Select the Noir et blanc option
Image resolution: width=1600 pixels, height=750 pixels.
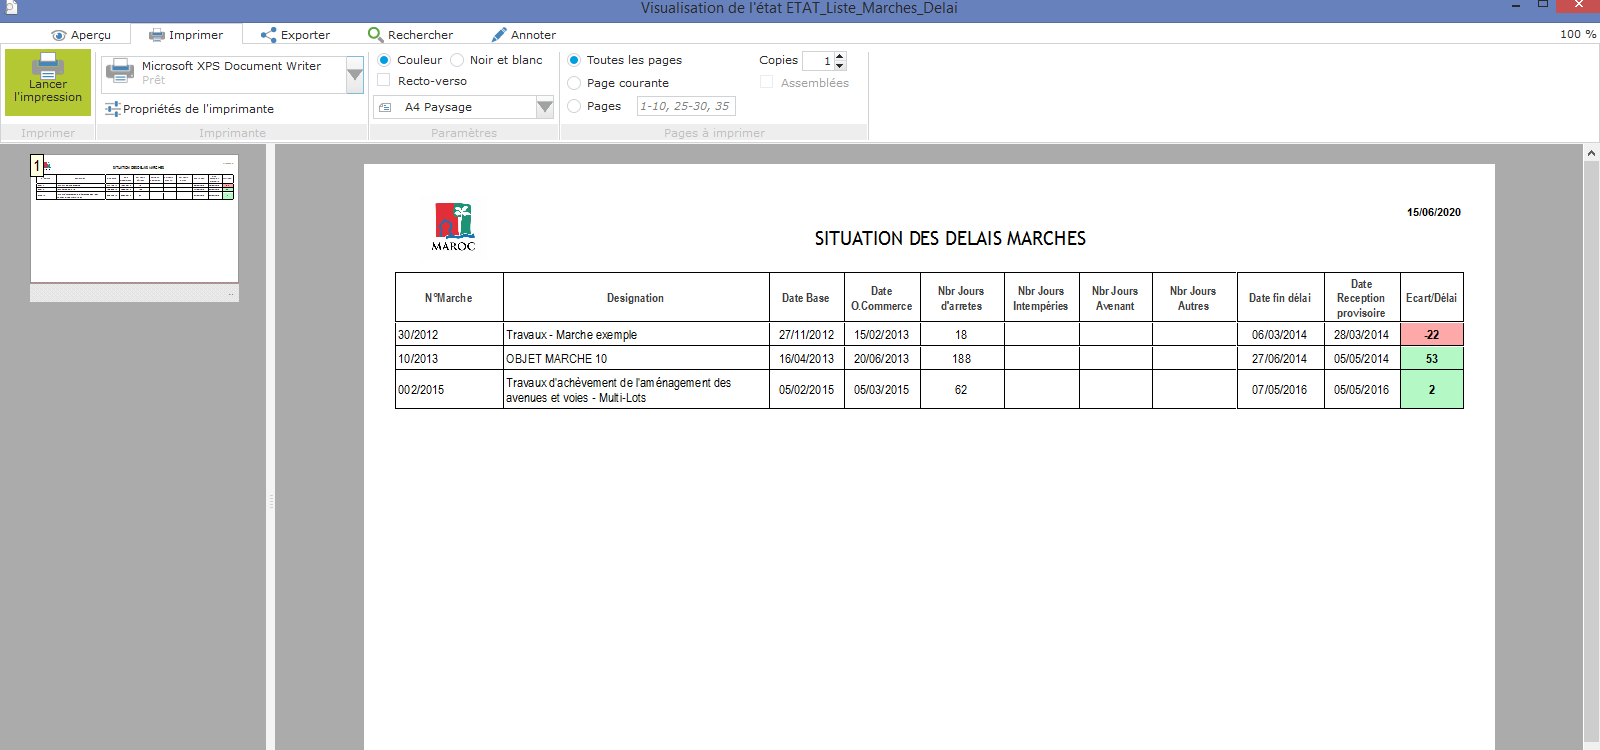457,60
